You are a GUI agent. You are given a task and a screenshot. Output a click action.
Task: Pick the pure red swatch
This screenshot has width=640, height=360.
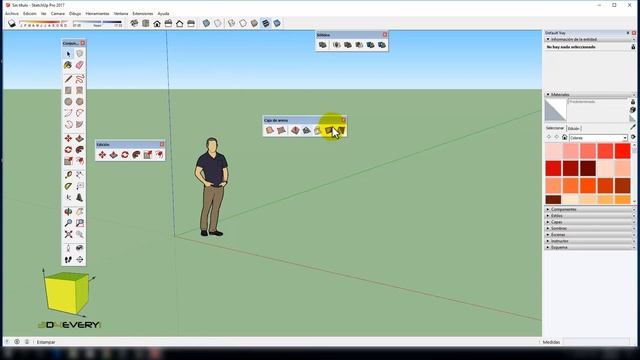click(x=622, y=151)
